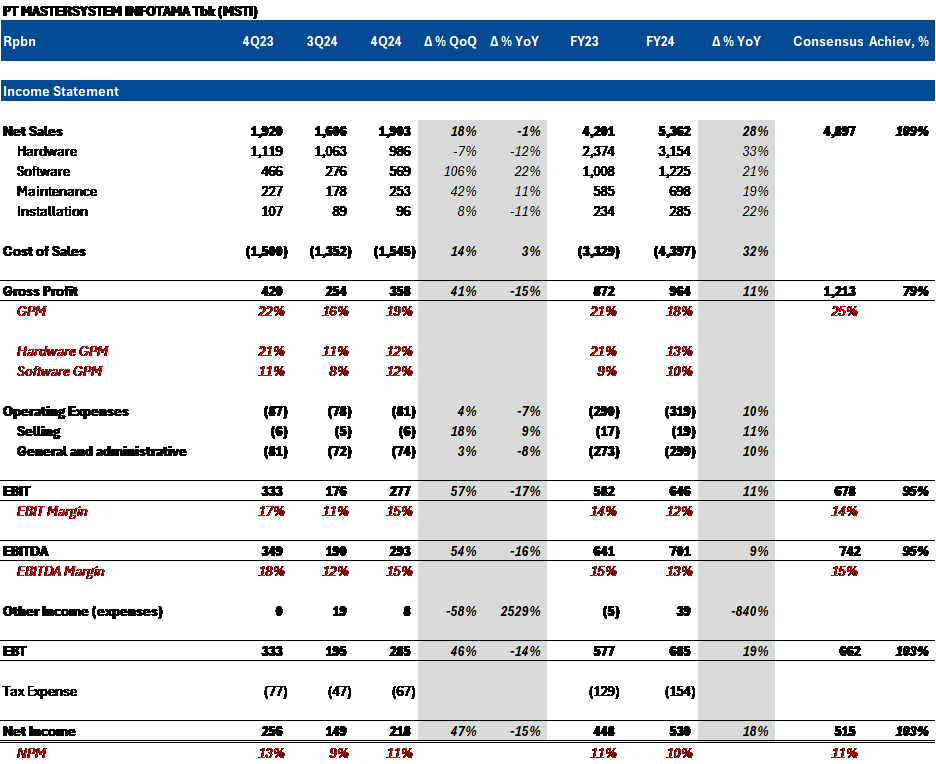This screenshot has width=936, height=764.
Task: Click EBITDA consensus value '742'
Action: pos(849,551)
